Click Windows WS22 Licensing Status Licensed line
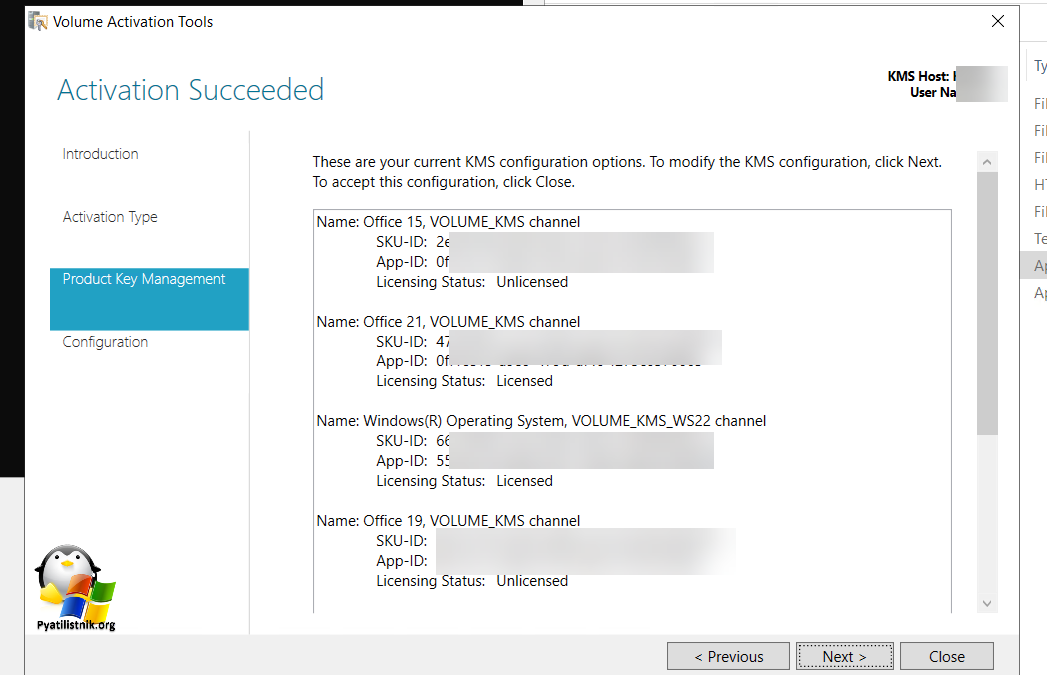The height and width of the screenshot is (675, 1047). pyautogui.click(x=464, y=481)
